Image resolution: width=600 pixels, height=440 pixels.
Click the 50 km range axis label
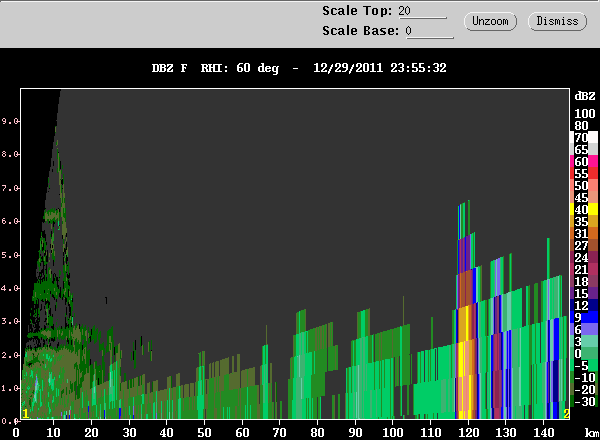click(x=204, y=433)
